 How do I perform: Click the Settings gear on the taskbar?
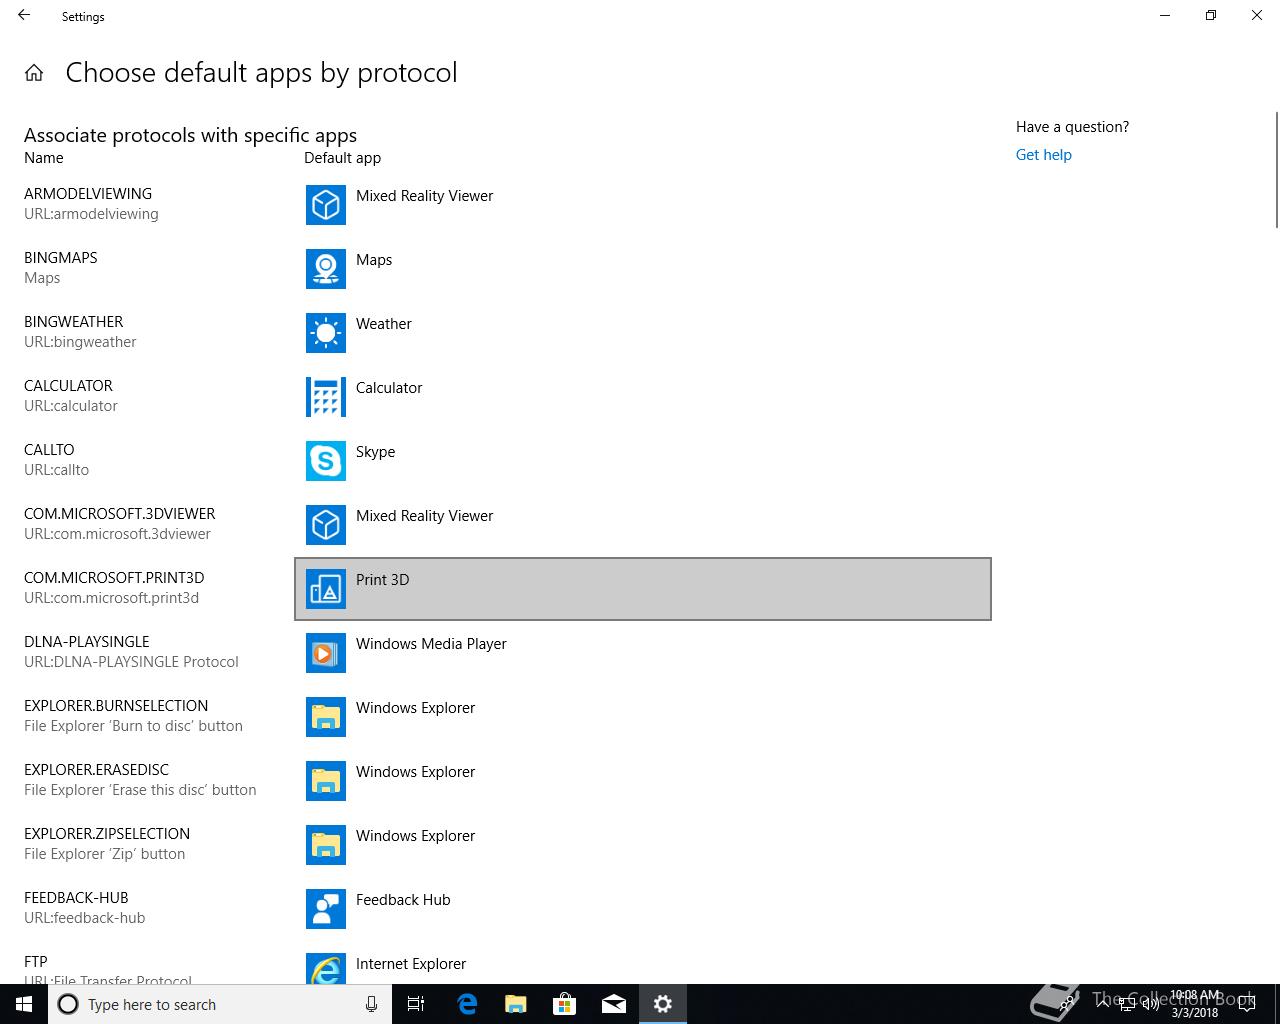[x=663, y=1004]
